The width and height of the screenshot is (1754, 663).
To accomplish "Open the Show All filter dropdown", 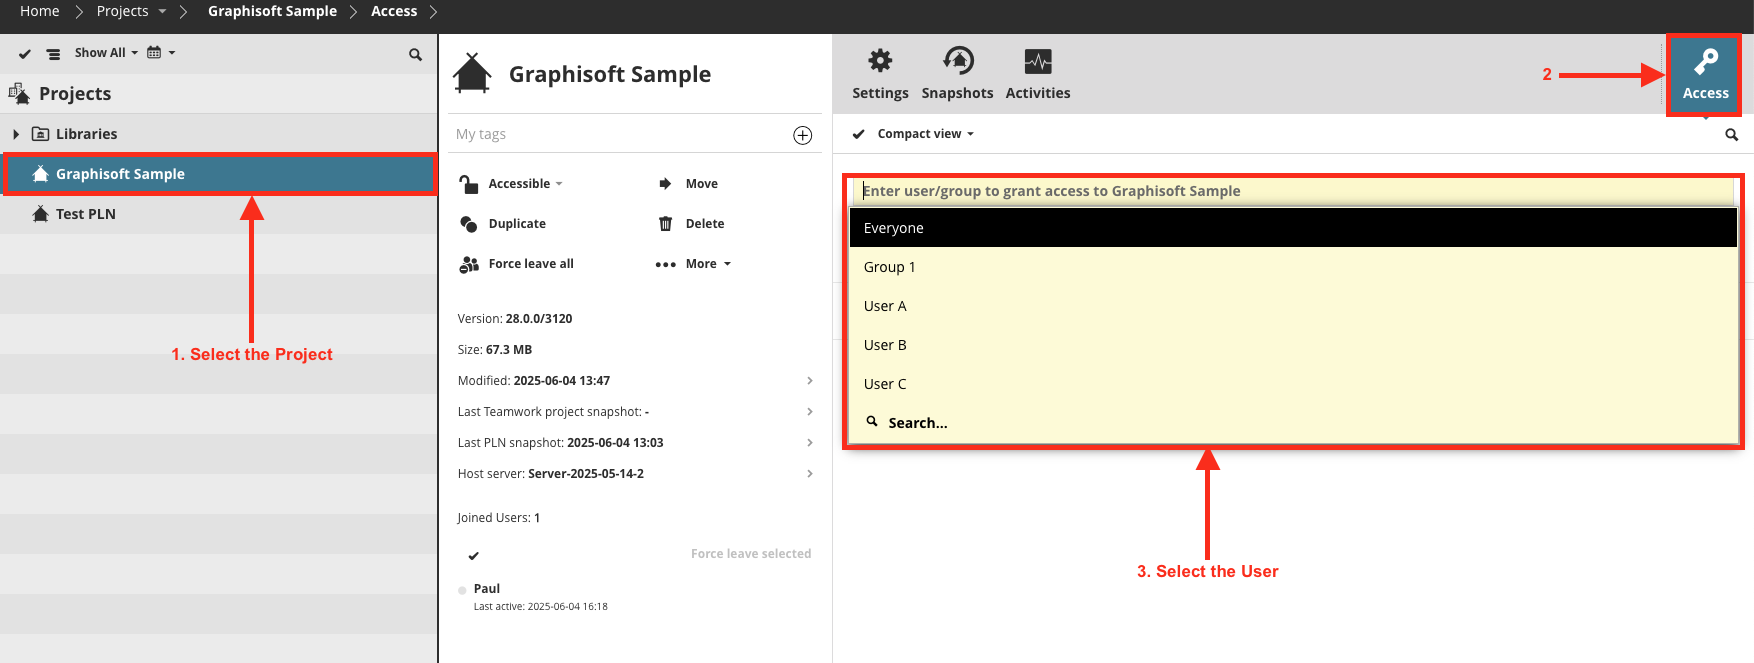I will (106, 53).
